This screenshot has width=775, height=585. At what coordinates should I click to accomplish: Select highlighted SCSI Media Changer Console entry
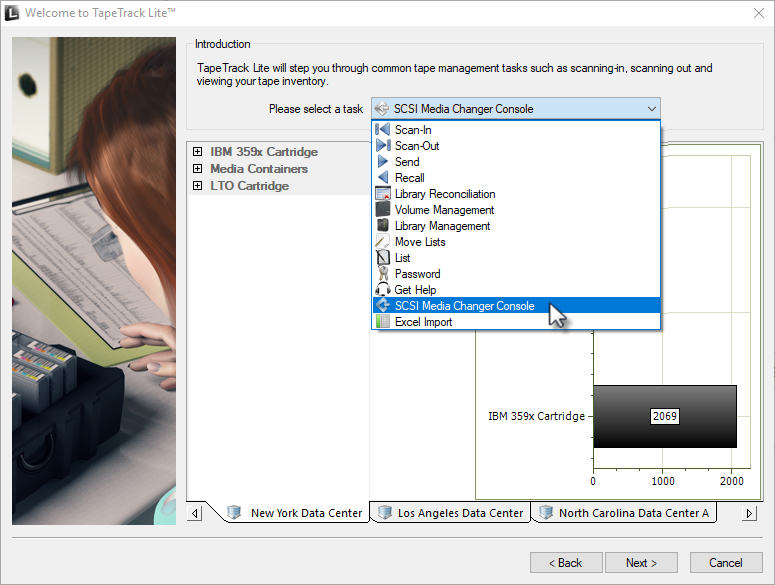click(x=516, y=305)
